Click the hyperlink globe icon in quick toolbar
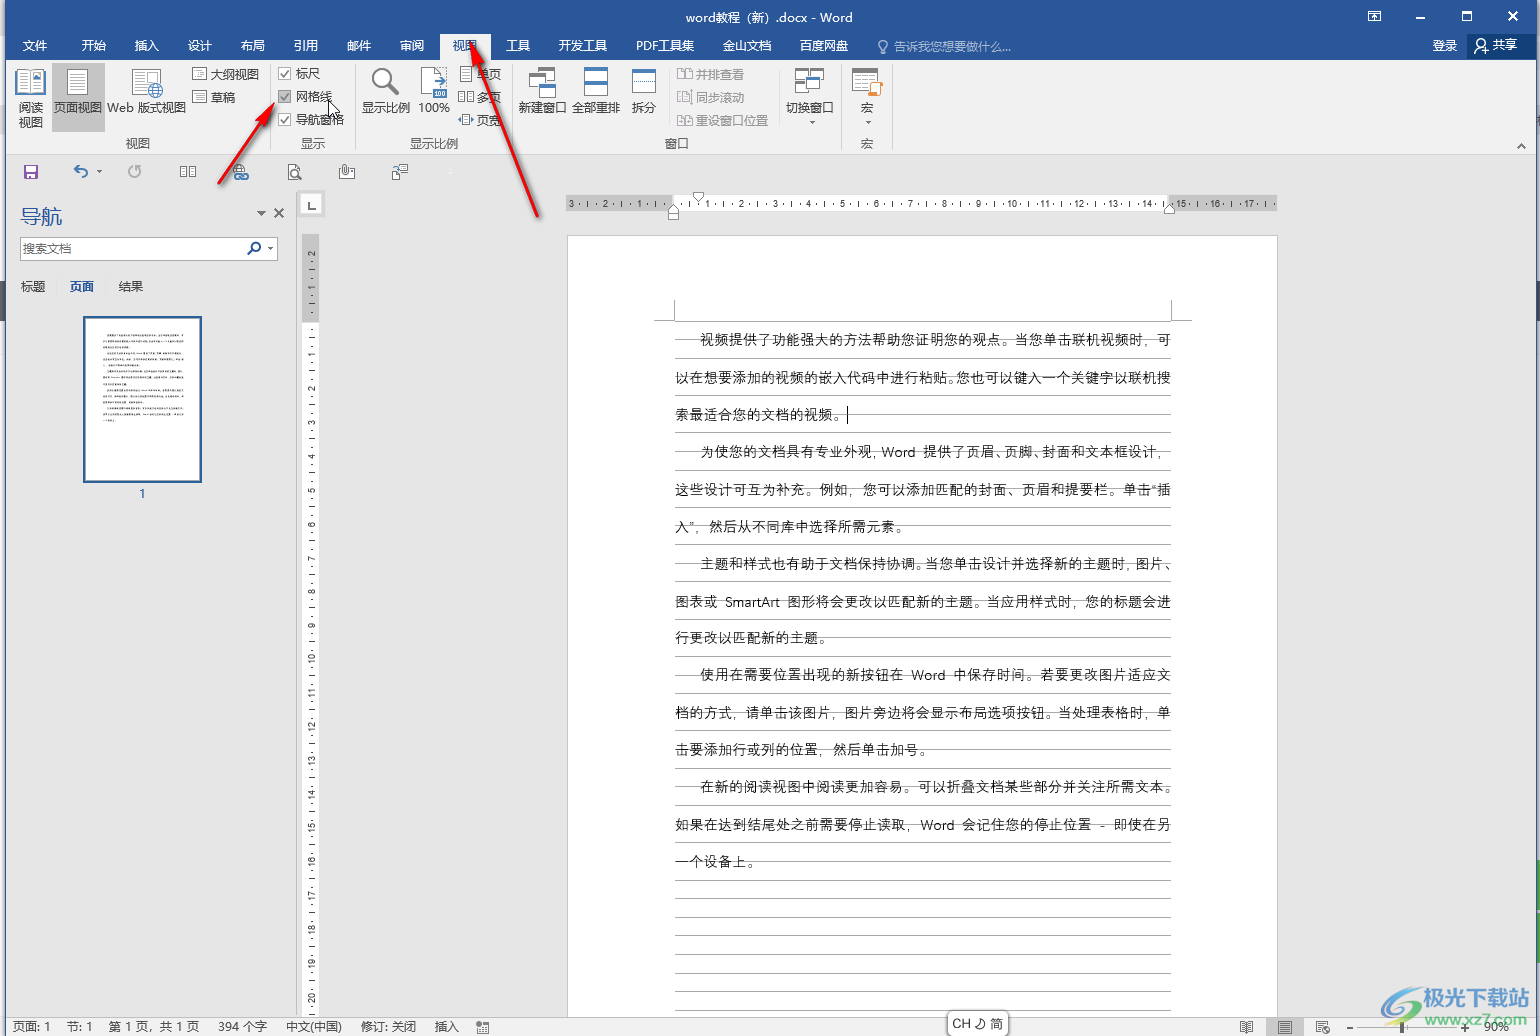Image resolution: width=1540 pixels, height=1036 pixels. [x=240, y=172]
